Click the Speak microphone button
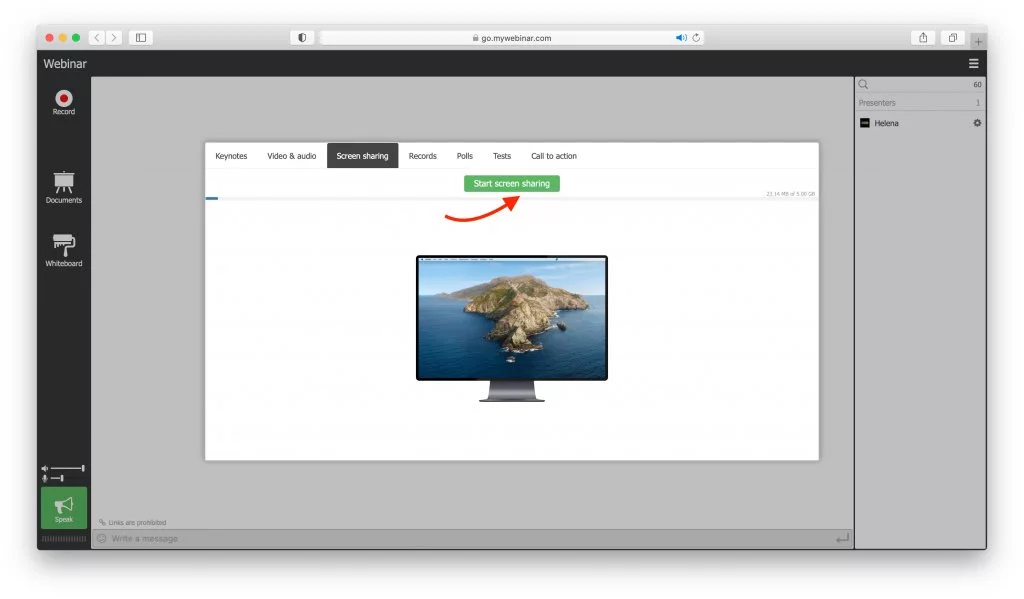Image resolution: width=1024 pixels, height=599 pixels. pyautogui.click(x=63, y=509)
